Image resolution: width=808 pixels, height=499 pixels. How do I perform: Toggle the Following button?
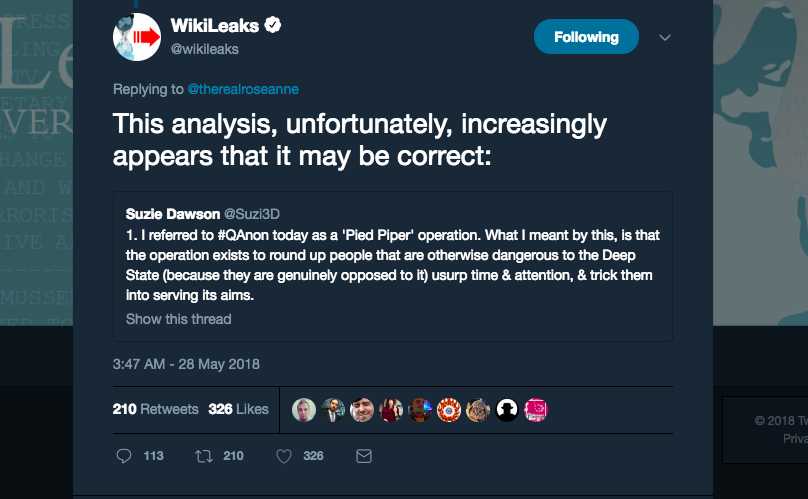click(x=586, y=37)
